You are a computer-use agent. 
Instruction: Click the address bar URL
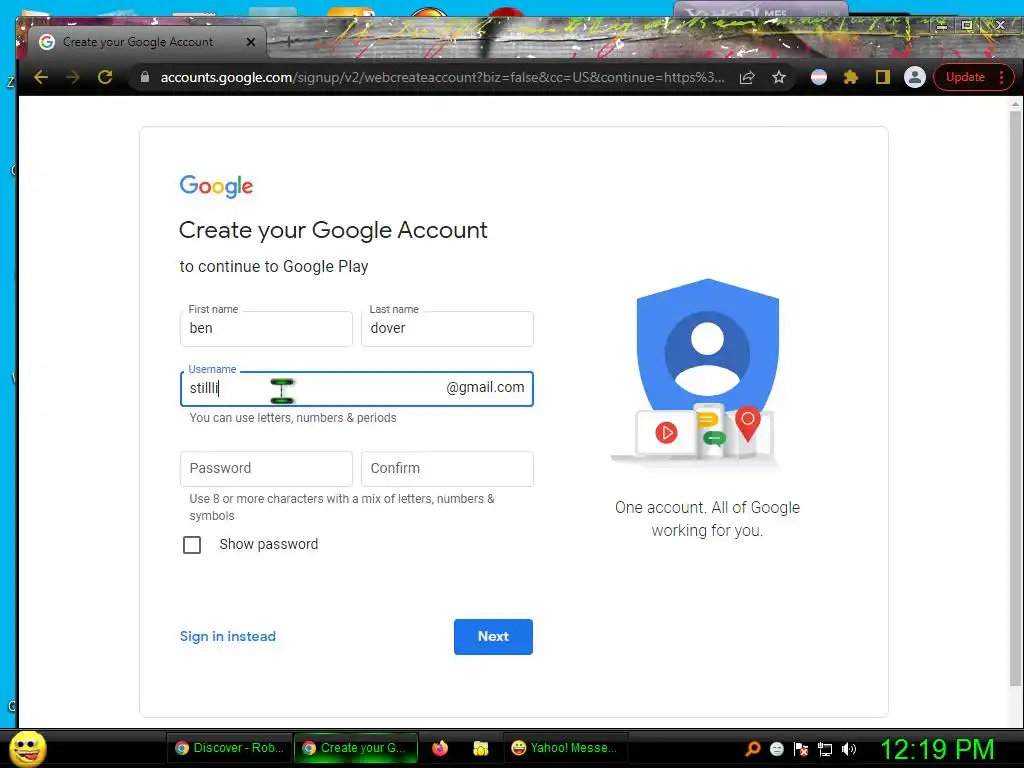point(442,77)
